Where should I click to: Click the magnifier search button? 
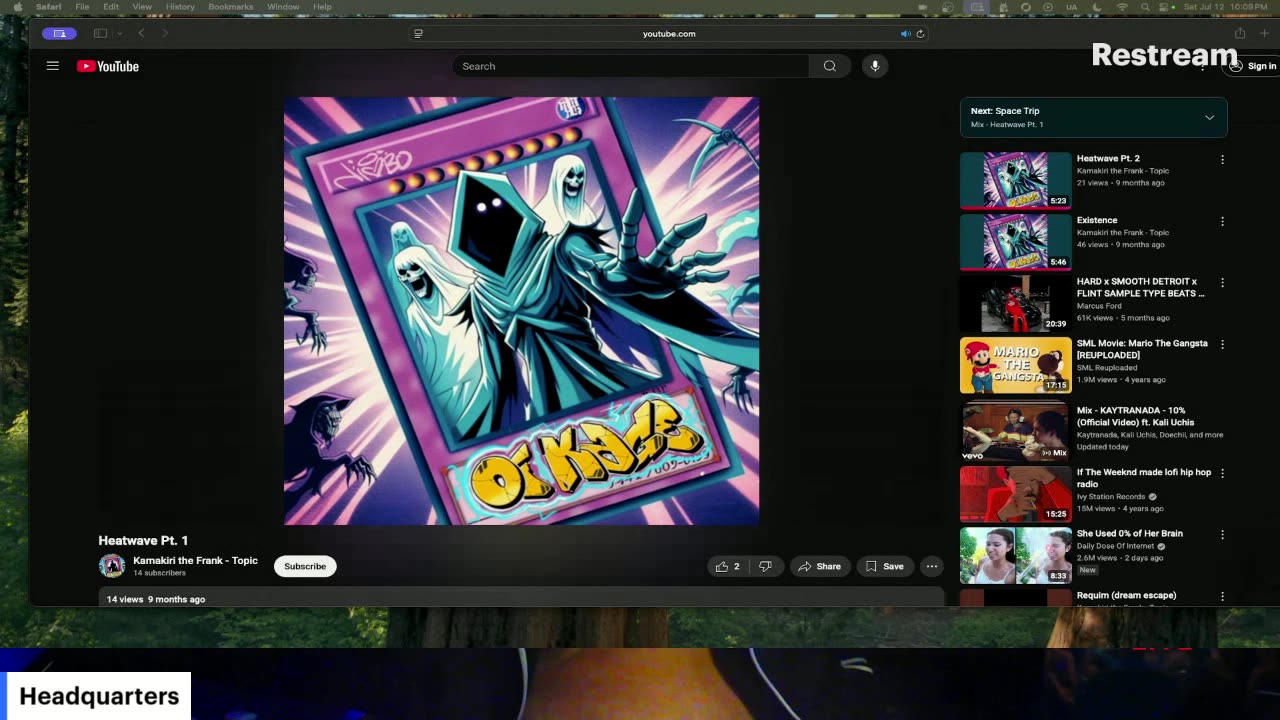pyautogui.click(x=830, y=66)
